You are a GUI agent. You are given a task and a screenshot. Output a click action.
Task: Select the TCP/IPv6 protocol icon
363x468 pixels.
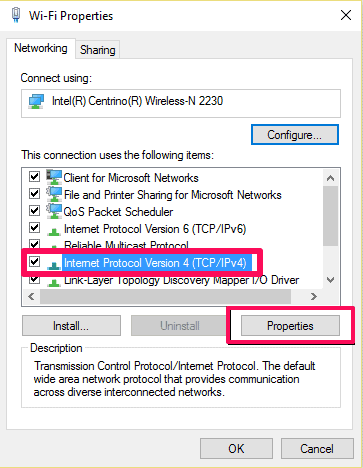click(x=54, y=231)
